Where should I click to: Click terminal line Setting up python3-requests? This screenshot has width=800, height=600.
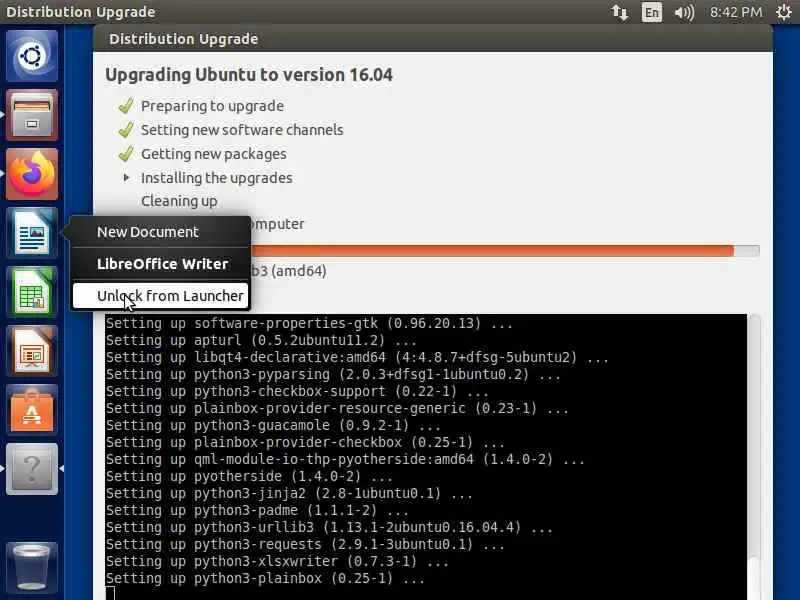(x=305, y=544)
